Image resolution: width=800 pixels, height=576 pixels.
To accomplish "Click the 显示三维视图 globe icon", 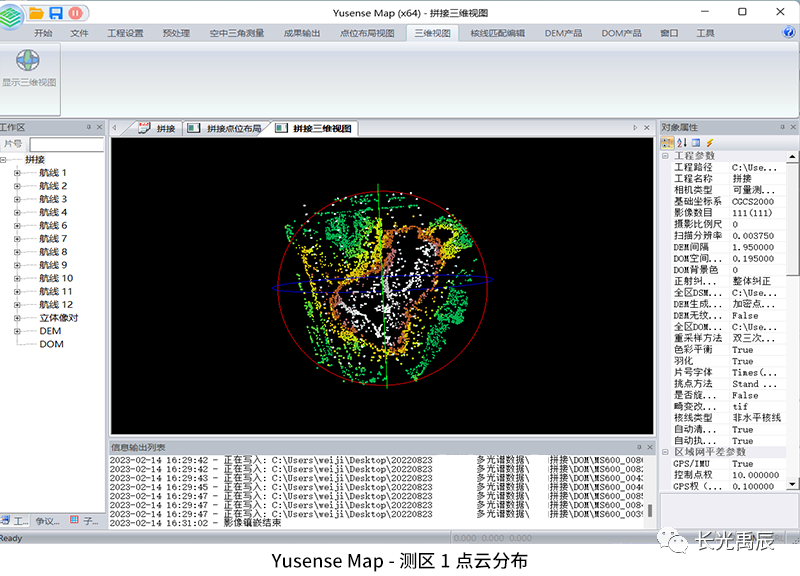I will pos(28,60).
